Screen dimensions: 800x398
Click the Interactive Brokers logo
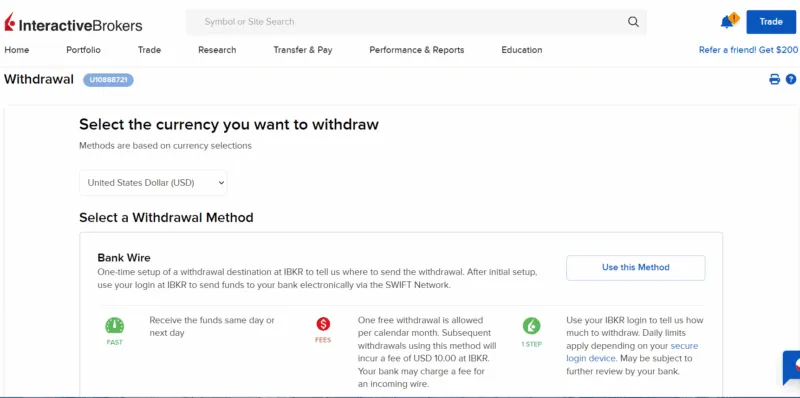[x=73, y=23]
